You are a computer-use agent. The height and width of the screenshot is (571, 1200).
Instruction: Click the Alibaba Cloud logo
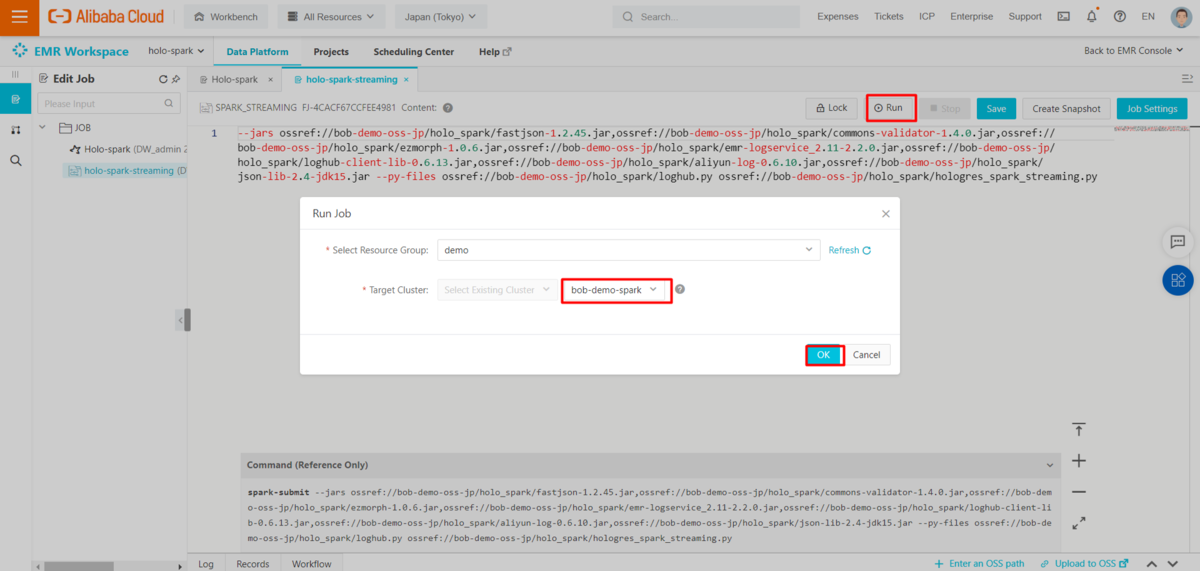(106, 17)
